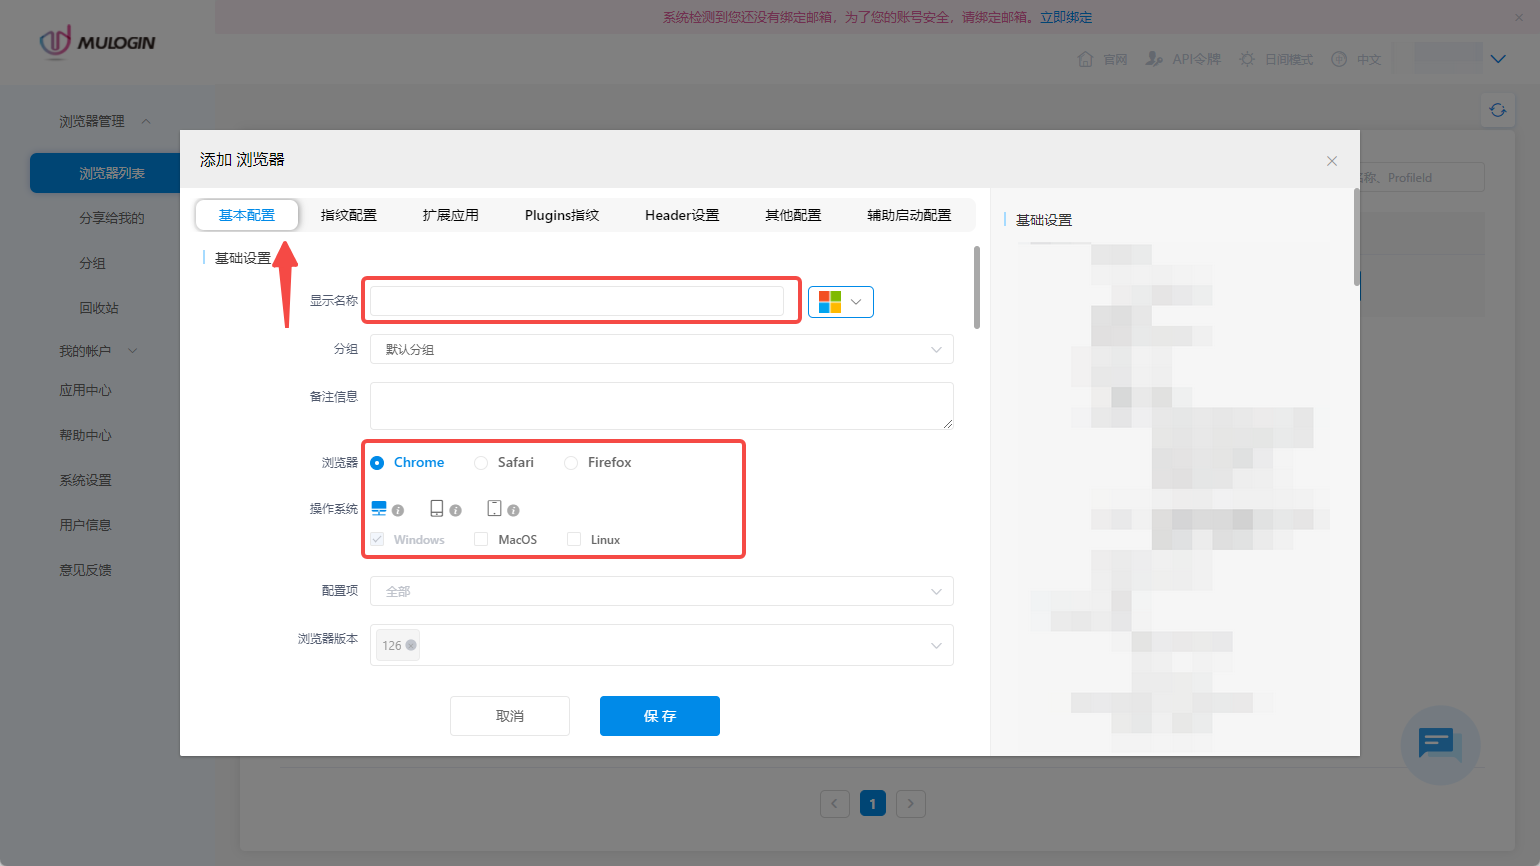Click the refresh icon in the top right
This screenshot has width=1540, height=866.
coord(1497,110)
